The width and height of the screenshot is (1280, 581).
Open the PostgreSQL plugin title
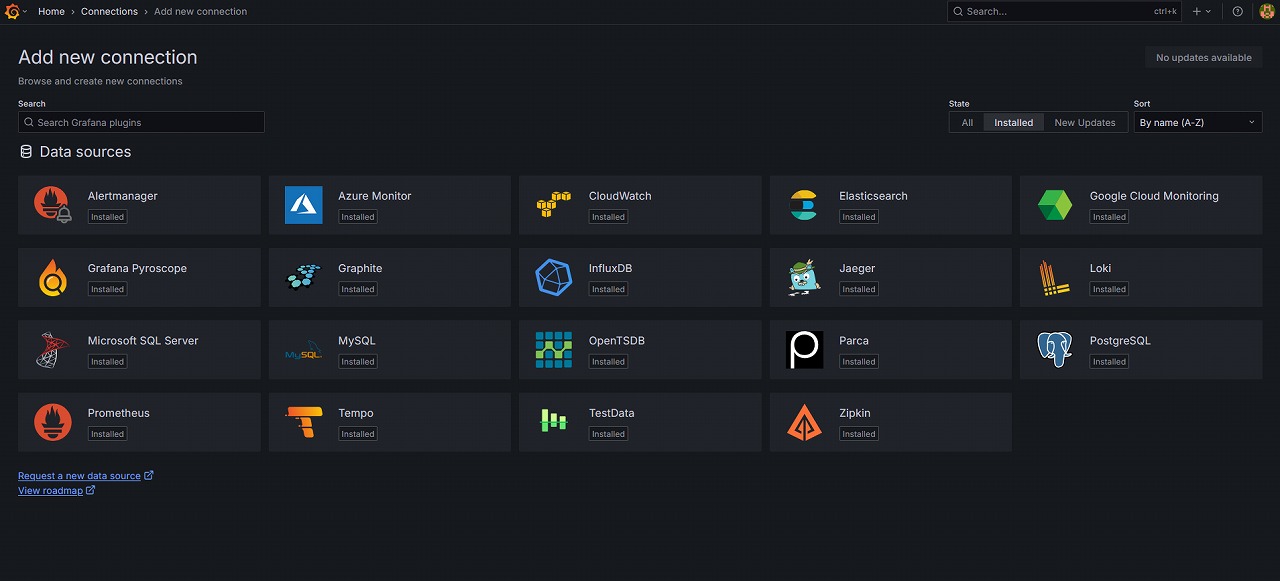(1120, 341)
